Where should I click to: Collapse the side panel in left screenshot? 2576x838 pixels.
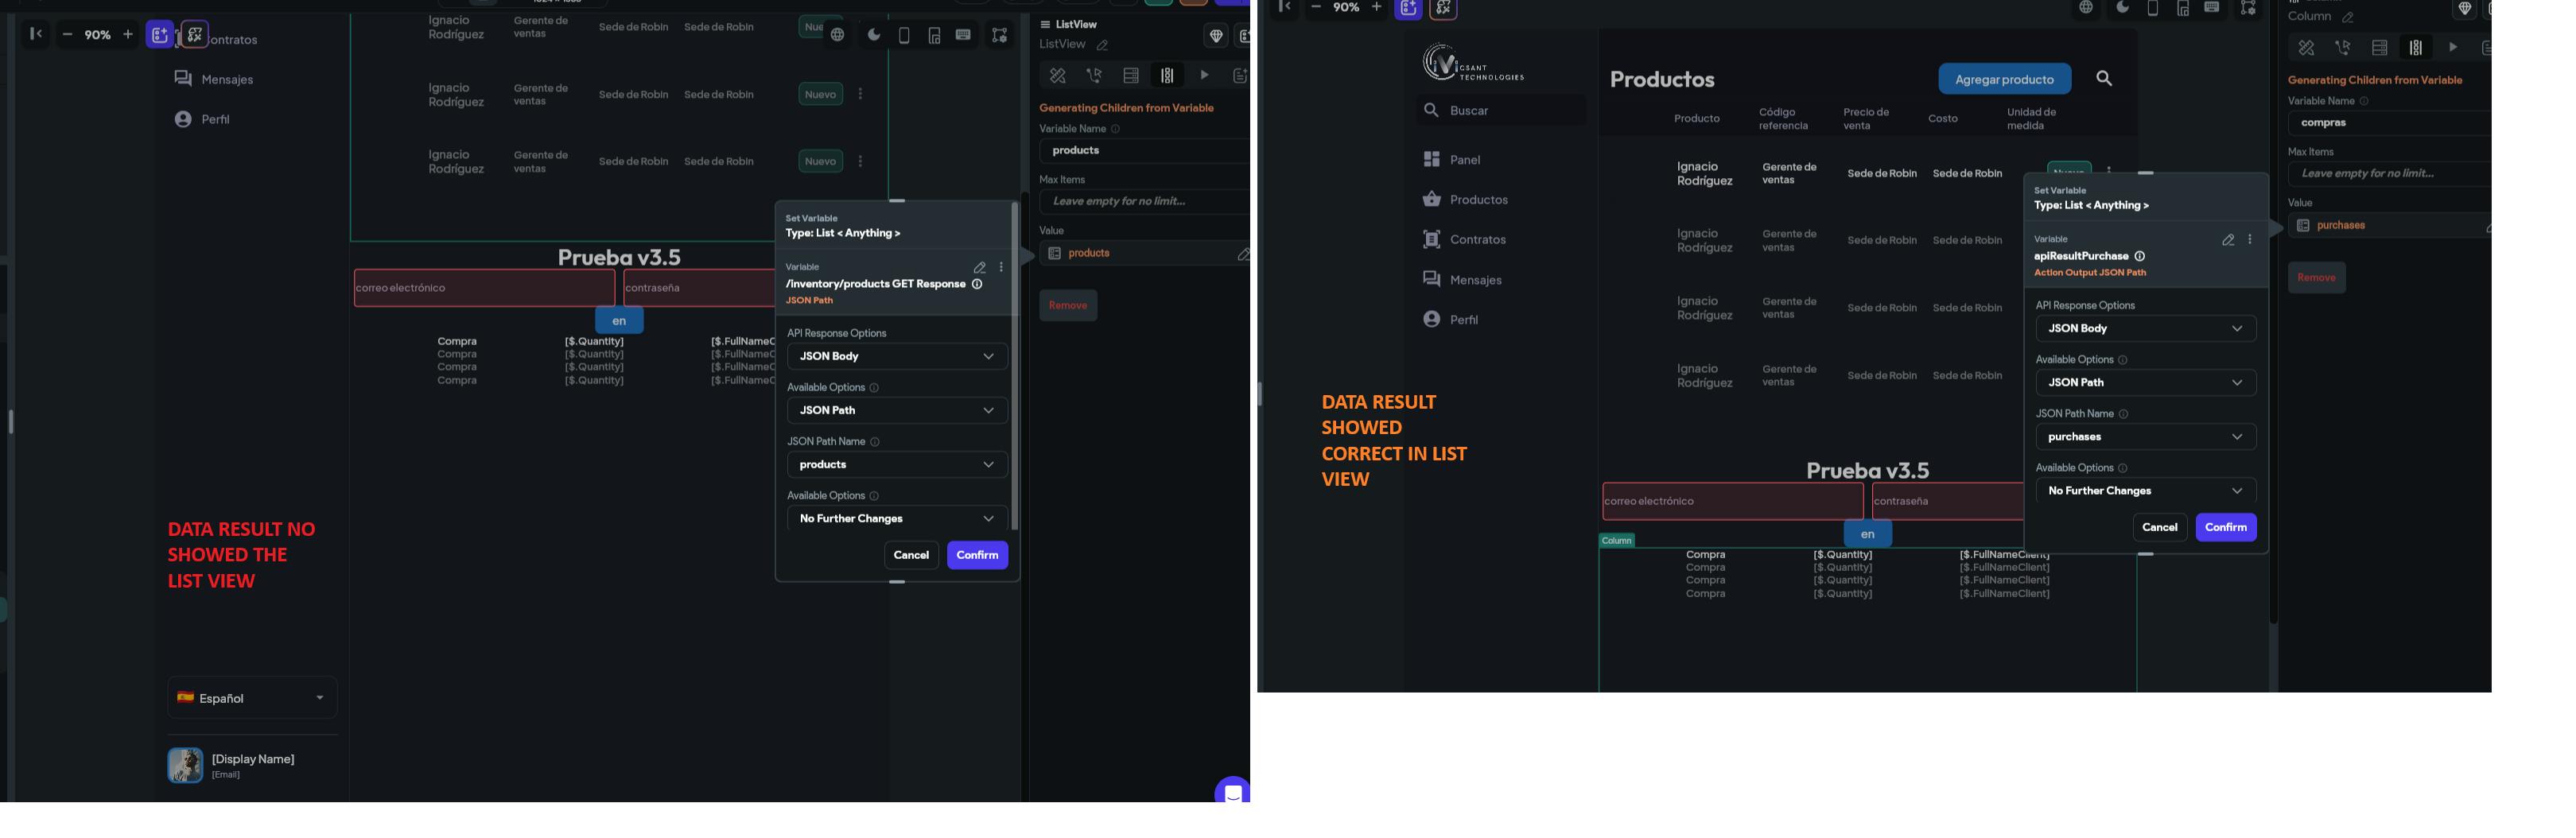tap(36, 34)
